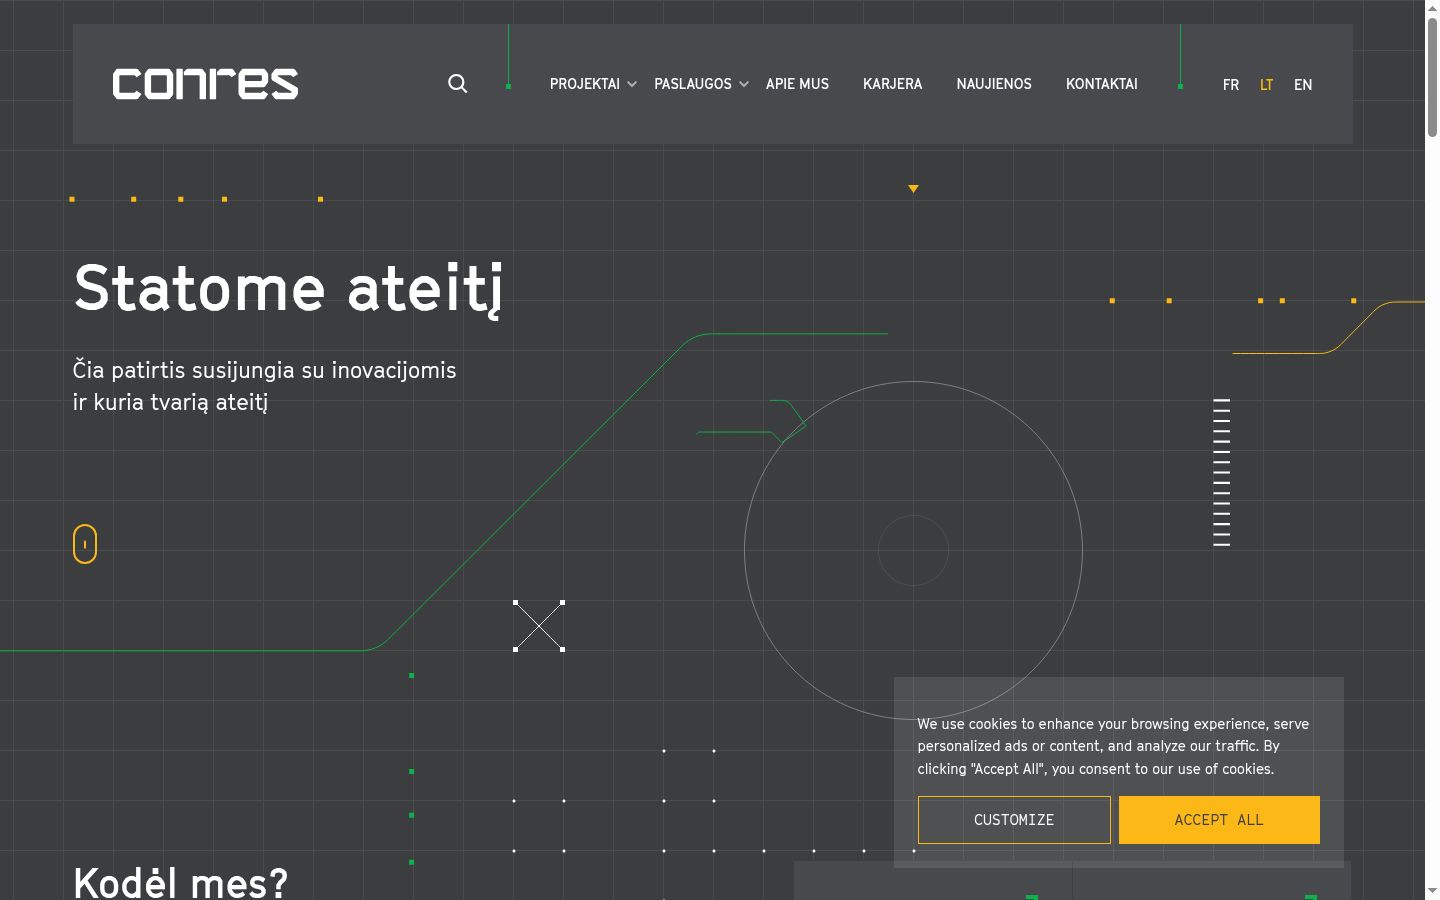
Task: Open the Karjera page
Action: (893, 84)
